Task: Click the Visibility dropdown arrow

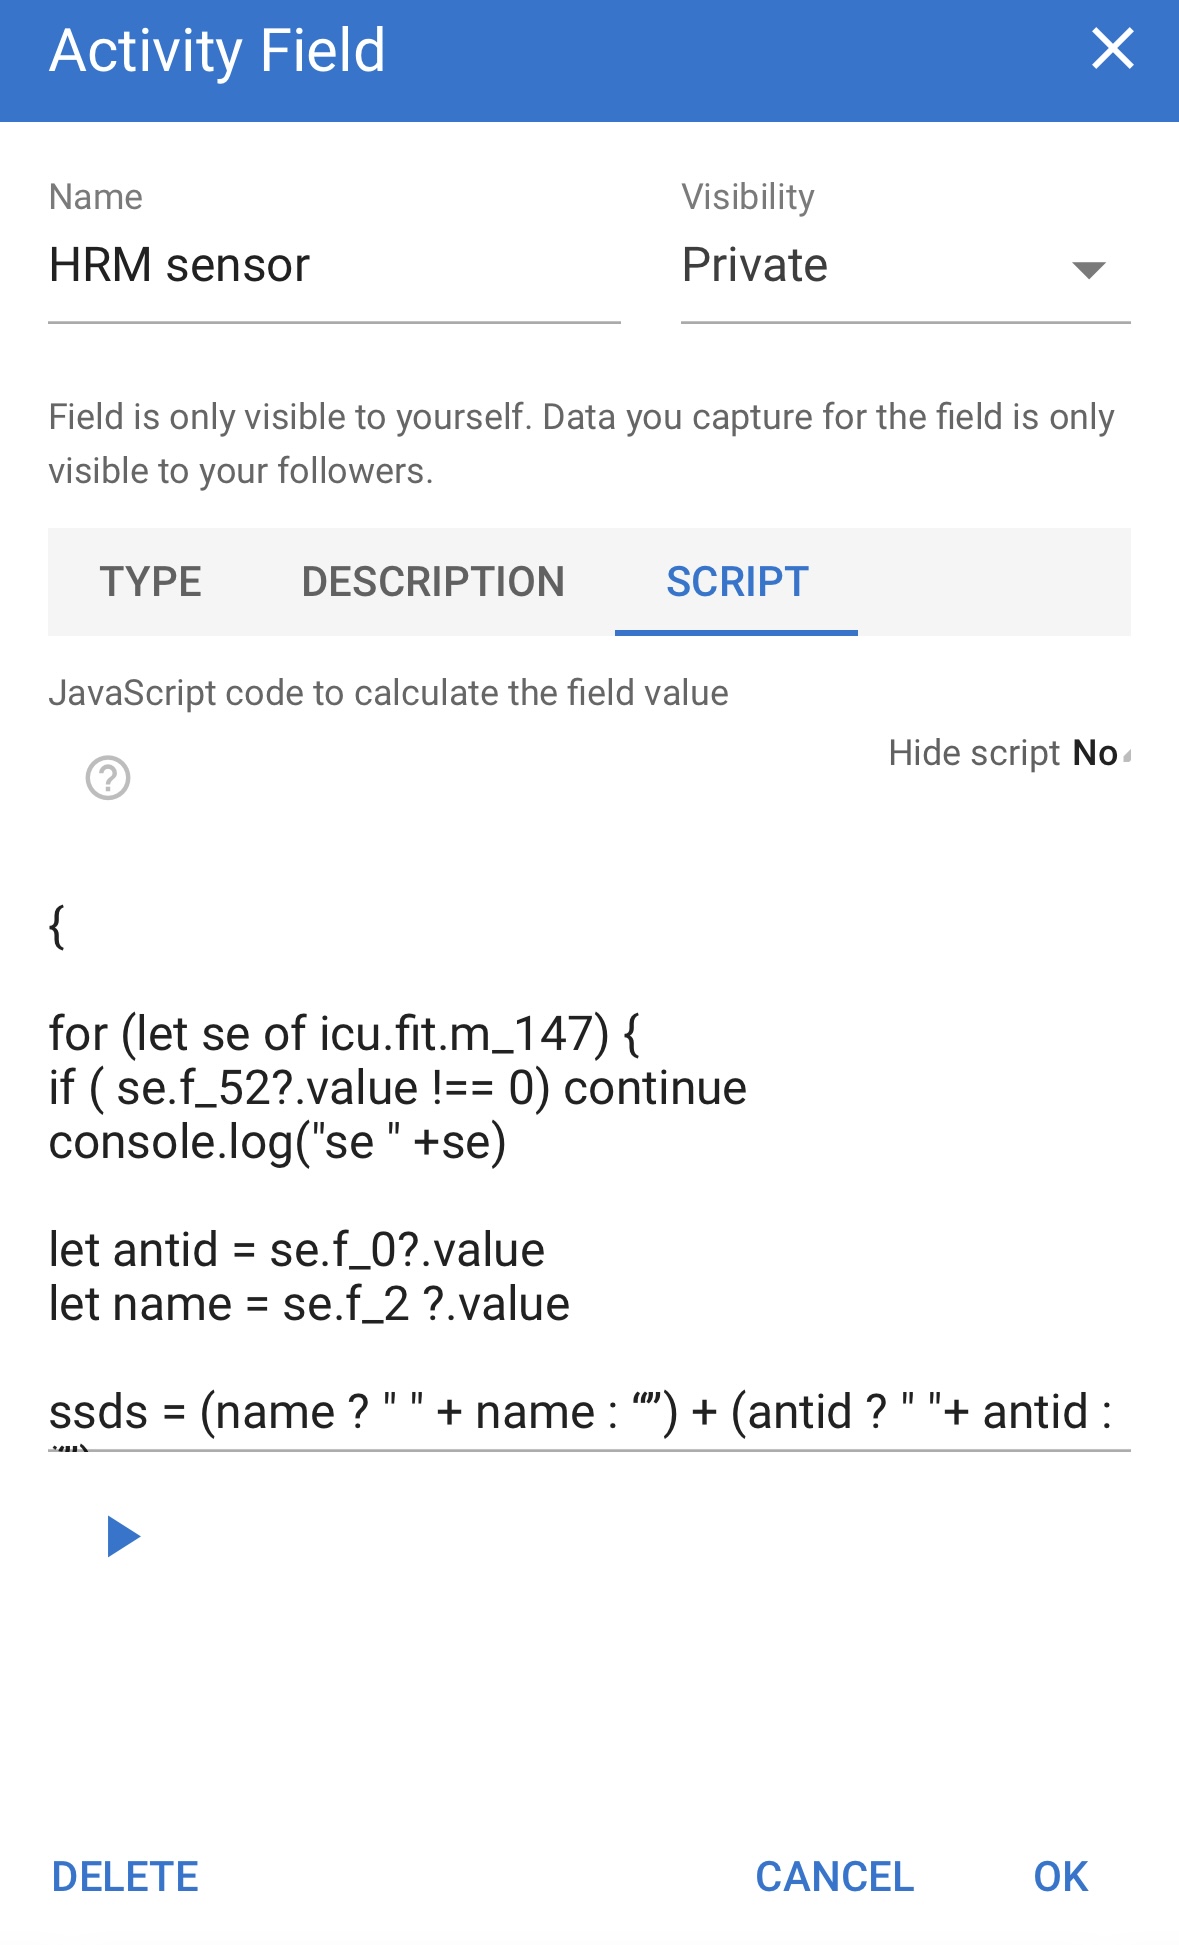Action: (1088, 269)
